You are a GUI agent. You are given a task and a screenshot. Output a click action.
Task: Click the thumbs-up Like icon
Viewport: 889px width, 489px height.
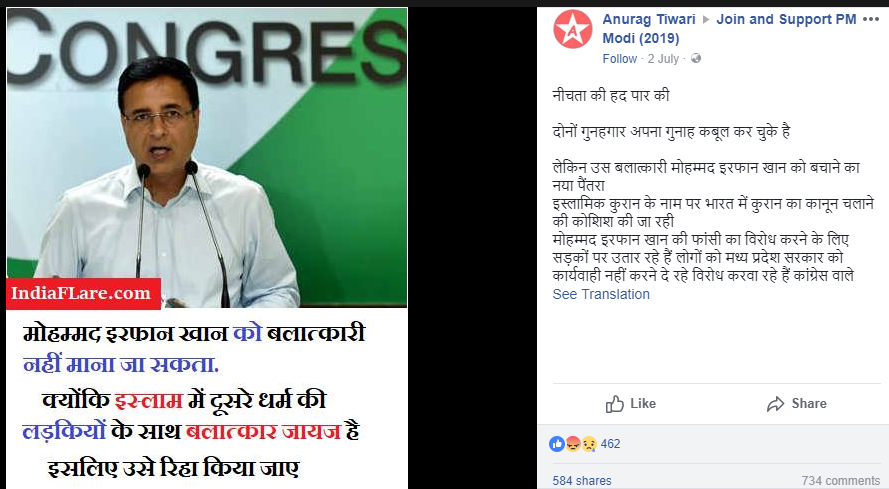click(615, 404)
